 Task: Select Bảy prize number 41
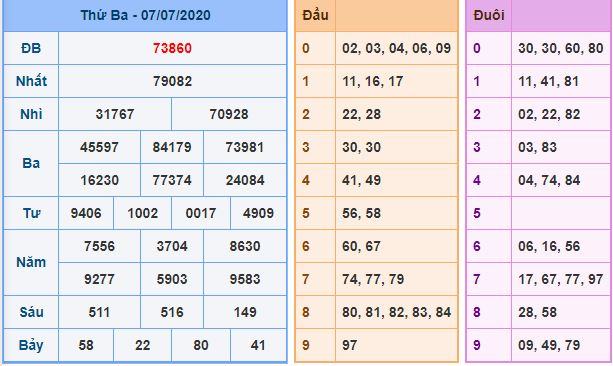click(258, 345)
